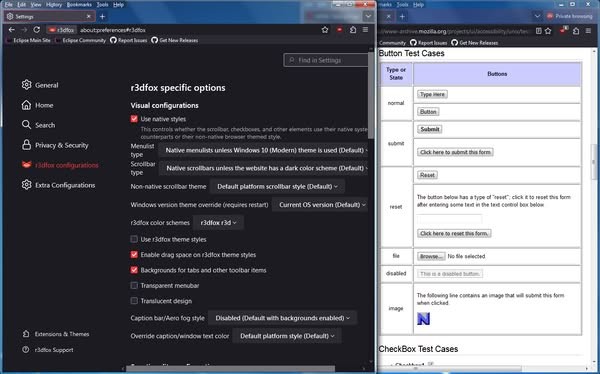Image resolution: width=600 pixels, height=374 pixels.
Task: Open a new tab with plus icon
Action: tap(102, 16)
